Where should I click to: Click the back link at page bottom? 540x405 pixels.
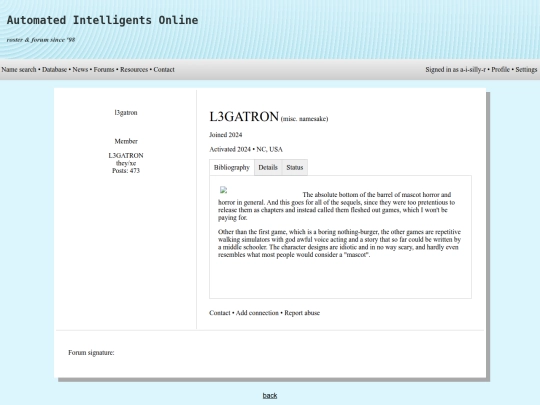[x=270, y=396]
